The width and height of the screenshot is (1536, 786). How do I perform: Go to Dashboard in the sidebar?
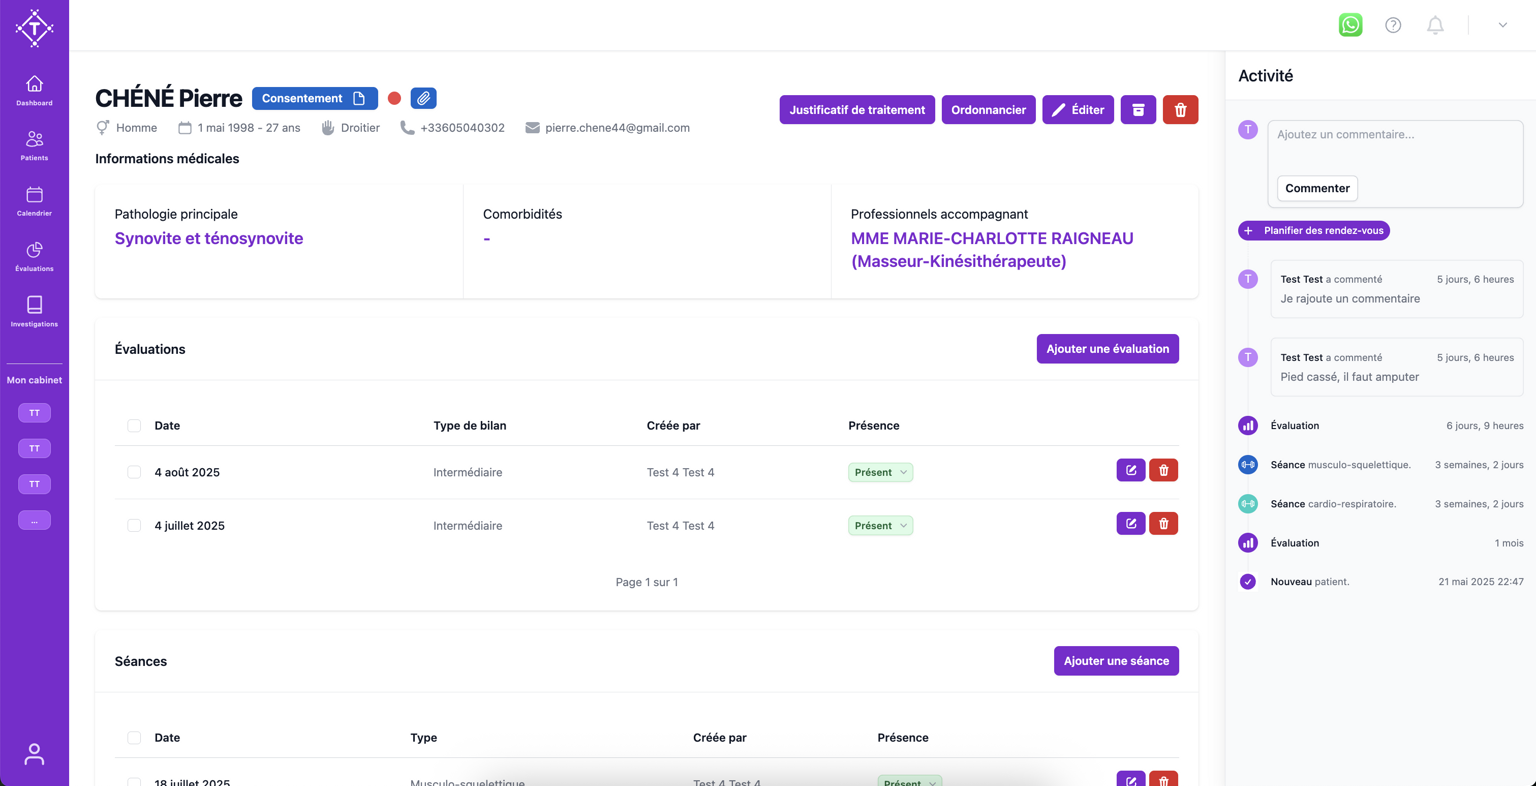(34, 90)
